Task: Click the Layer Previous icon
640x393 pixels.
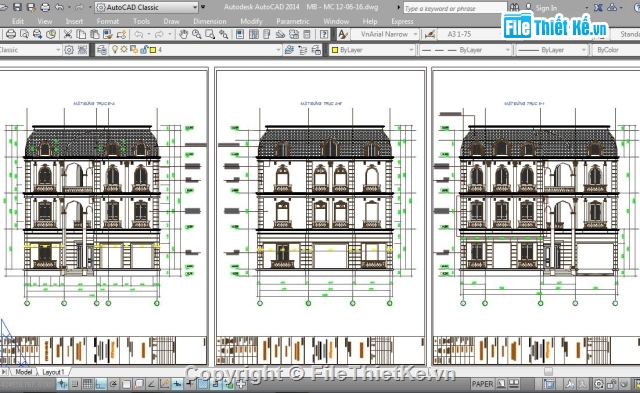Action: (302, 50)
